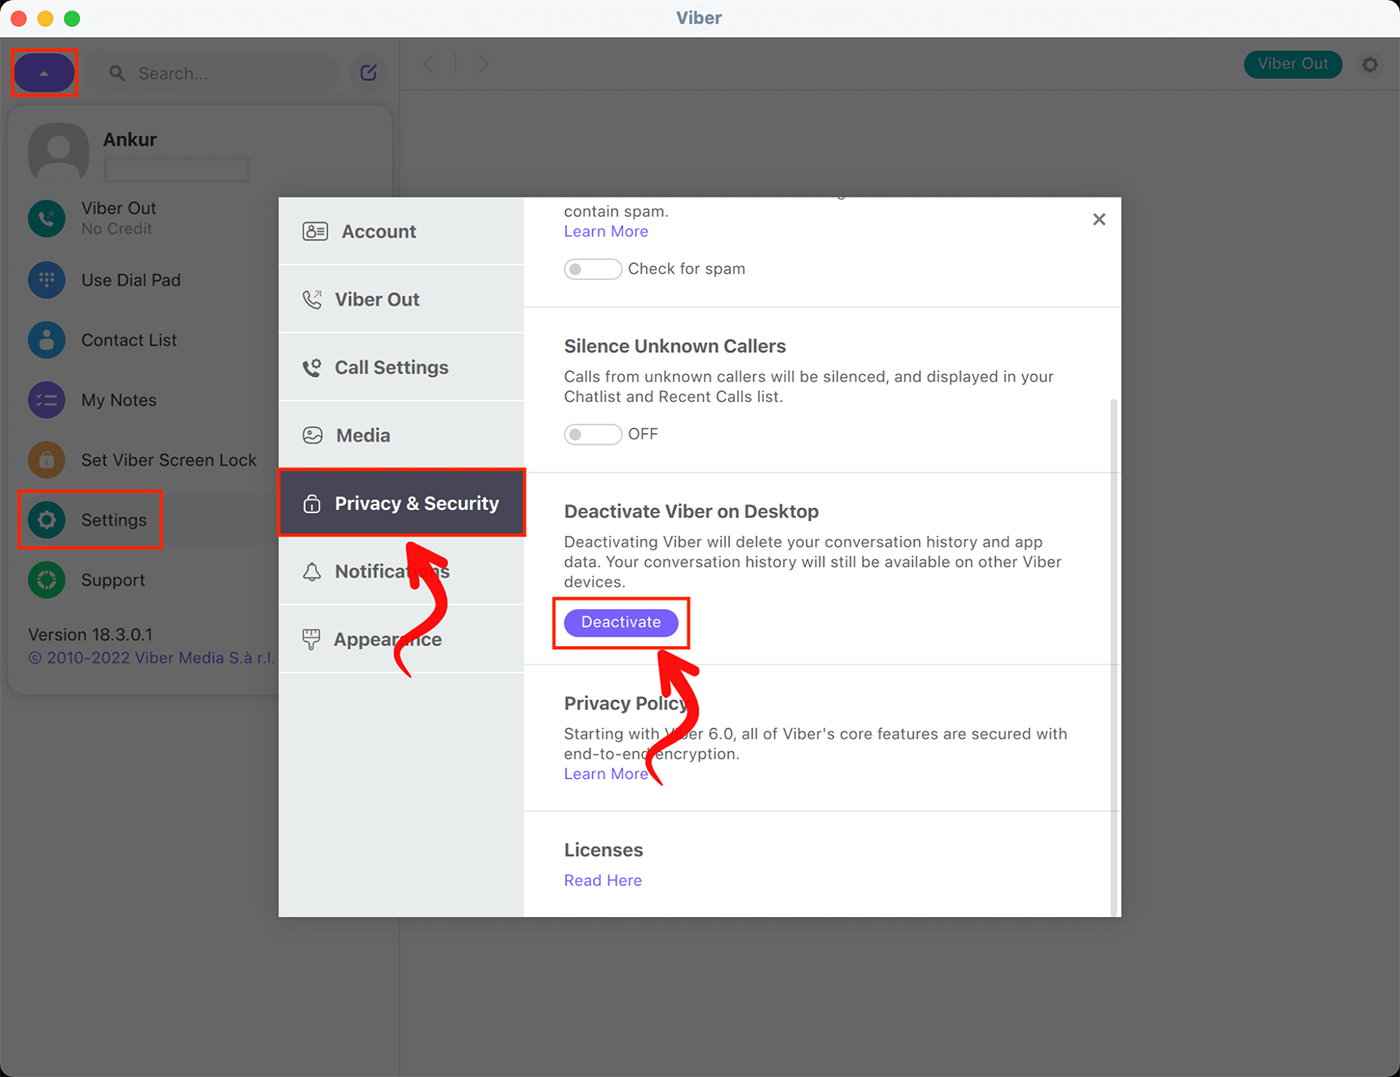This screenshot has width=1400, height=1077.
Task: Click the green Viber Out button
Action: (1292, 64)
